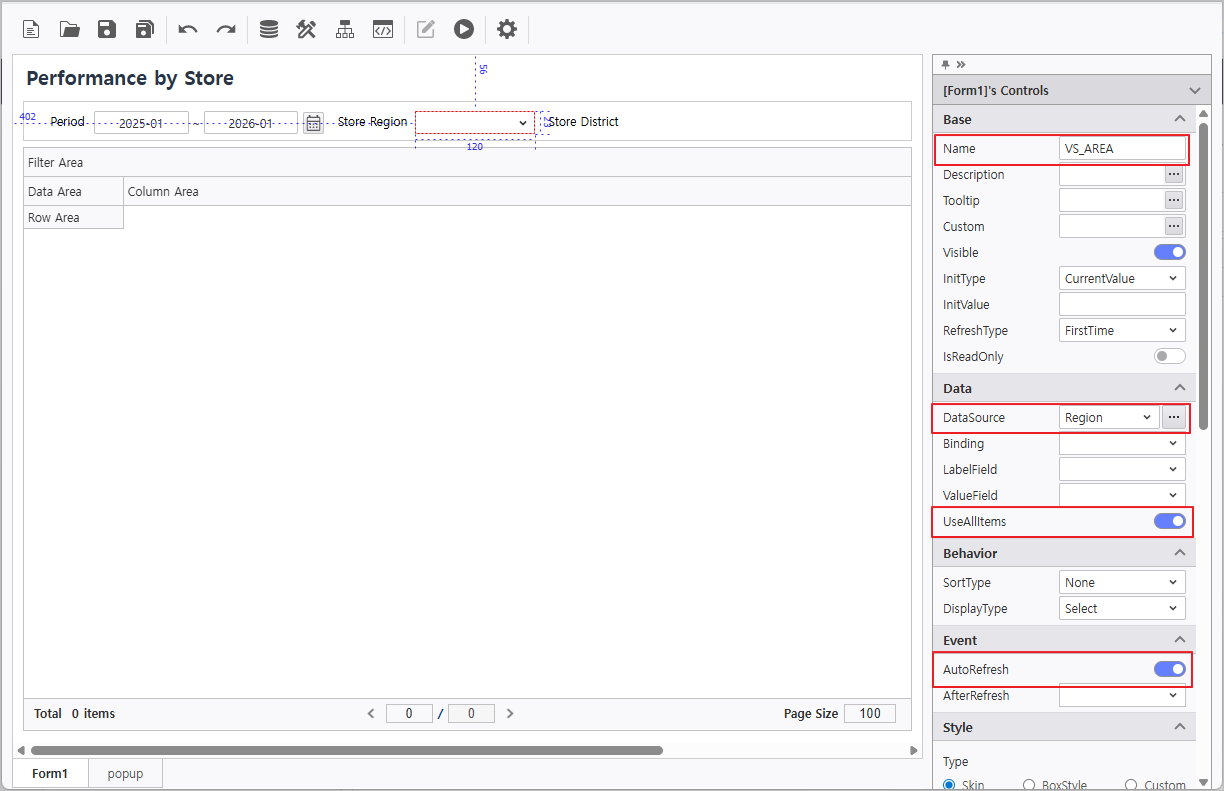Select the Skin radio button under Type
Viewport: 1224px width, 791px height.
(x=949, y=785)
